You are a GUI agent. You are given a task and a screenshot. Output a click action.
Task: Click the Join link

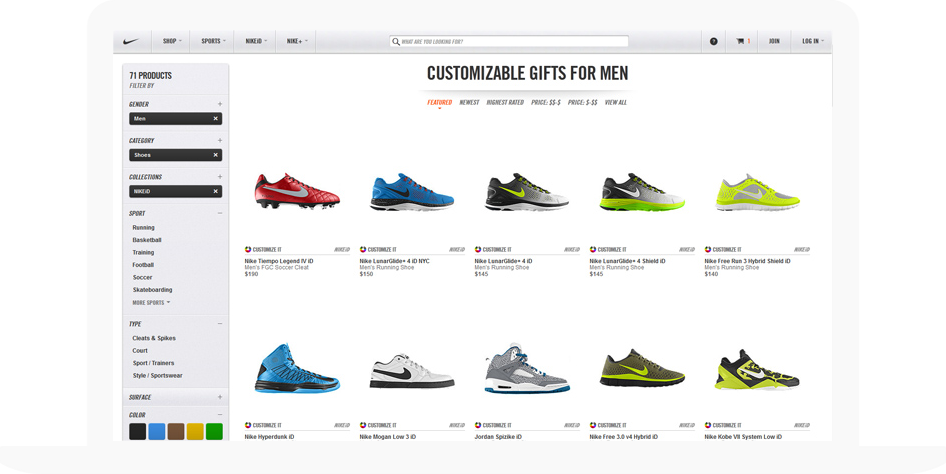click(774, 41)
